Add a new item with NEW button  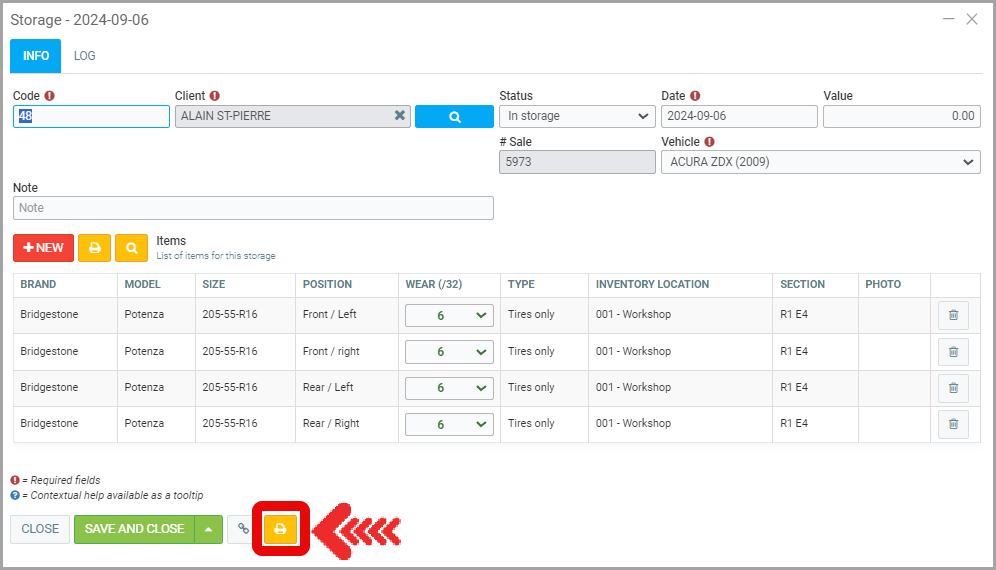pyautogui.click(x=43, y=248)
